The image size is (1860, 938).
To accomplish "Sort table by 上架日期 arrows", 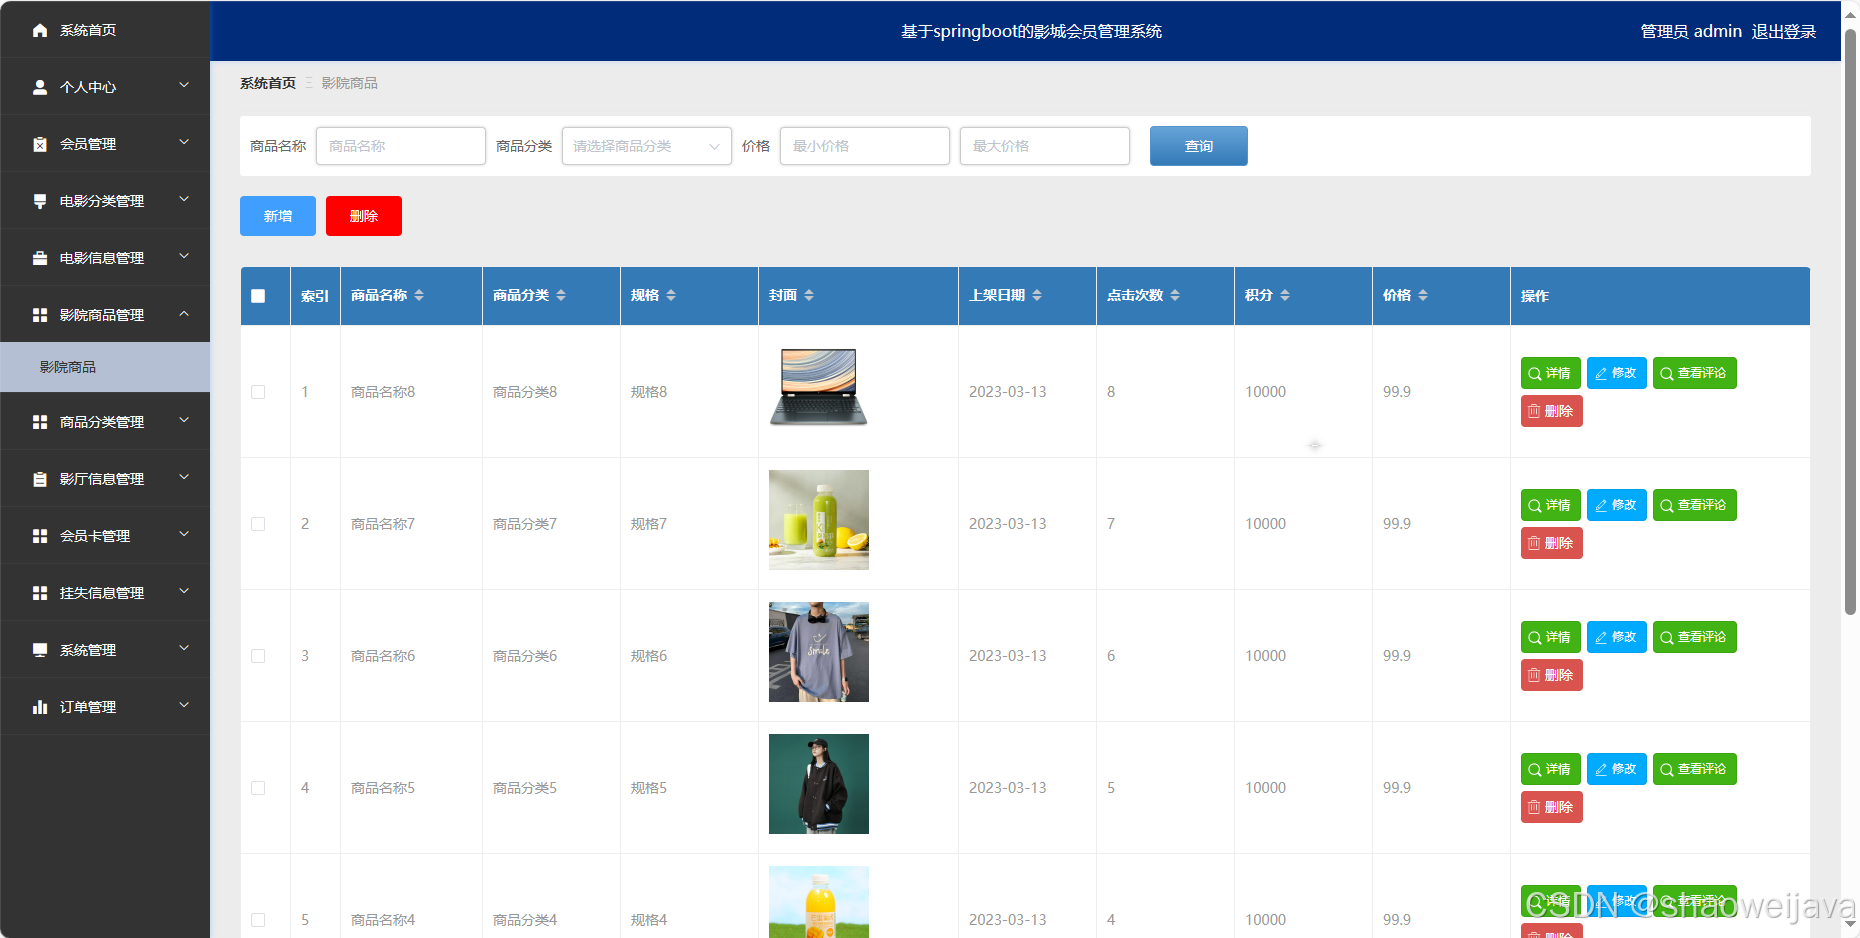I will pyautogui.click(x=1037, y=295).
